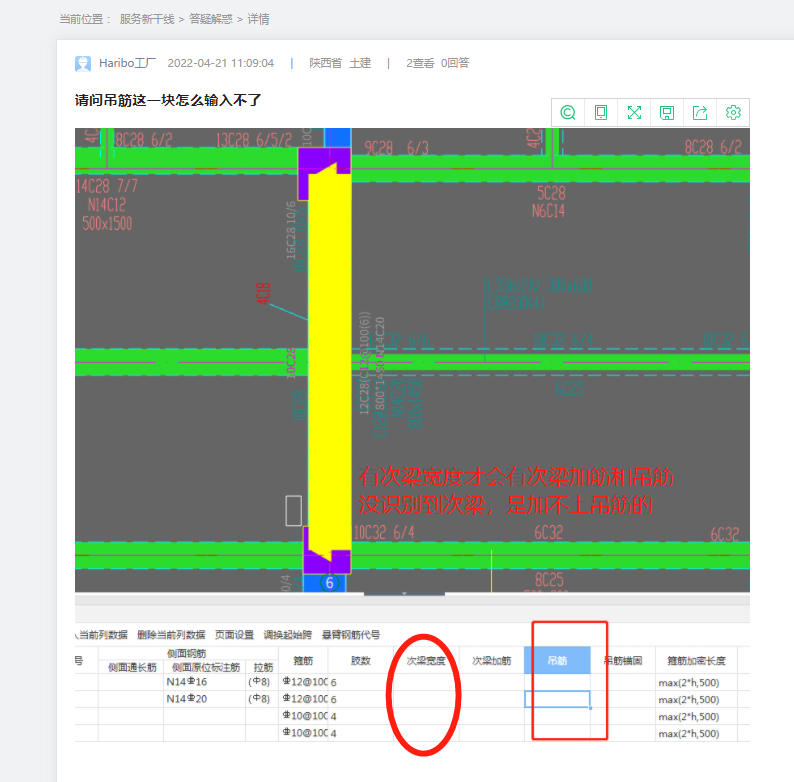Click the 陕西省 region label
This screenshot has width=794, height=782.
pos(326,63)
